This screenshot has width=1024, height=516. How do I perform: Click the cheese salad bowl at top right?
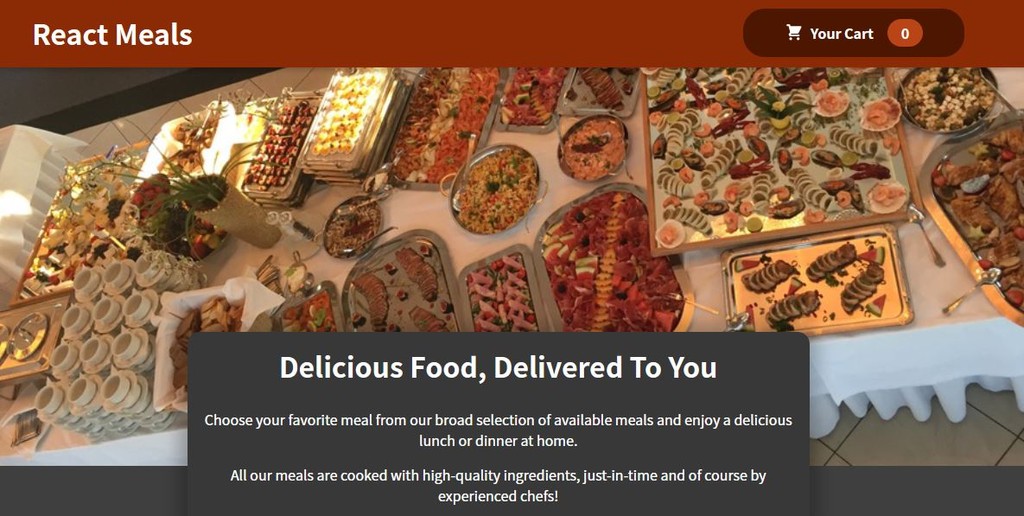click(x=947, y=97)
